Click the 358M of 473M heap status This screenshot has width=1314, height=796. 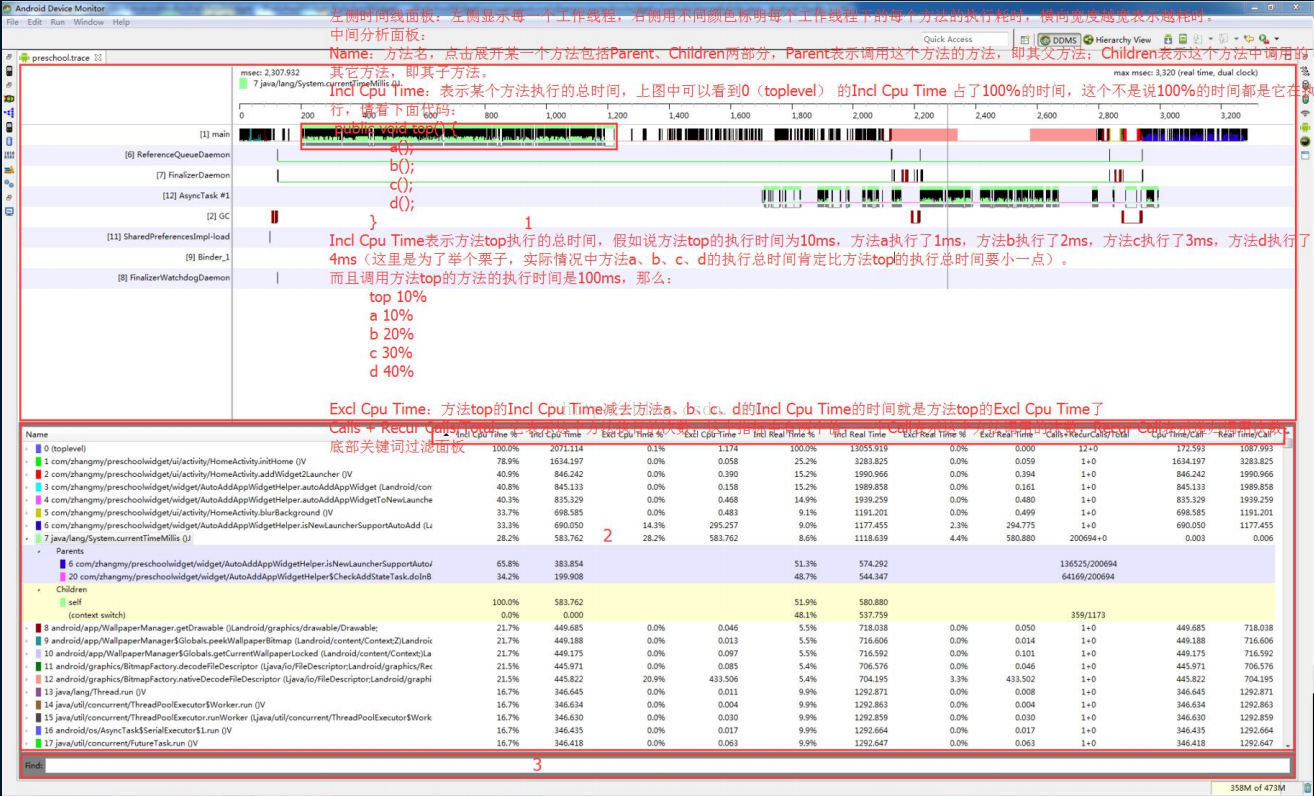tap(1256, 788)
